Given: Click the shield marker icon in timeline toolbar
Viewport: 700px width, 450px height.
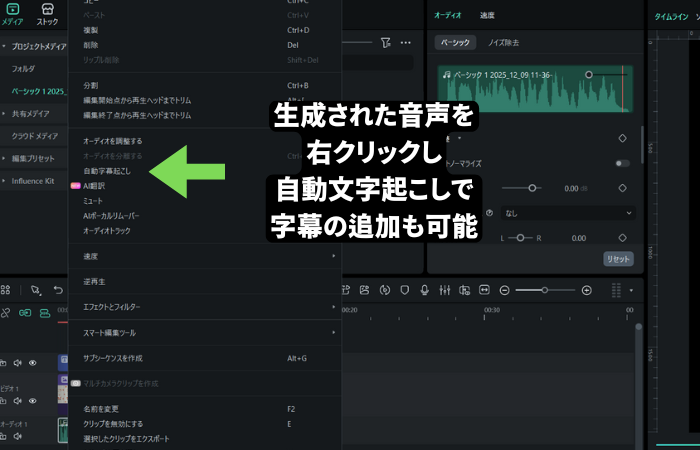Looking at the screenshot, I should [x=404, y=290].
